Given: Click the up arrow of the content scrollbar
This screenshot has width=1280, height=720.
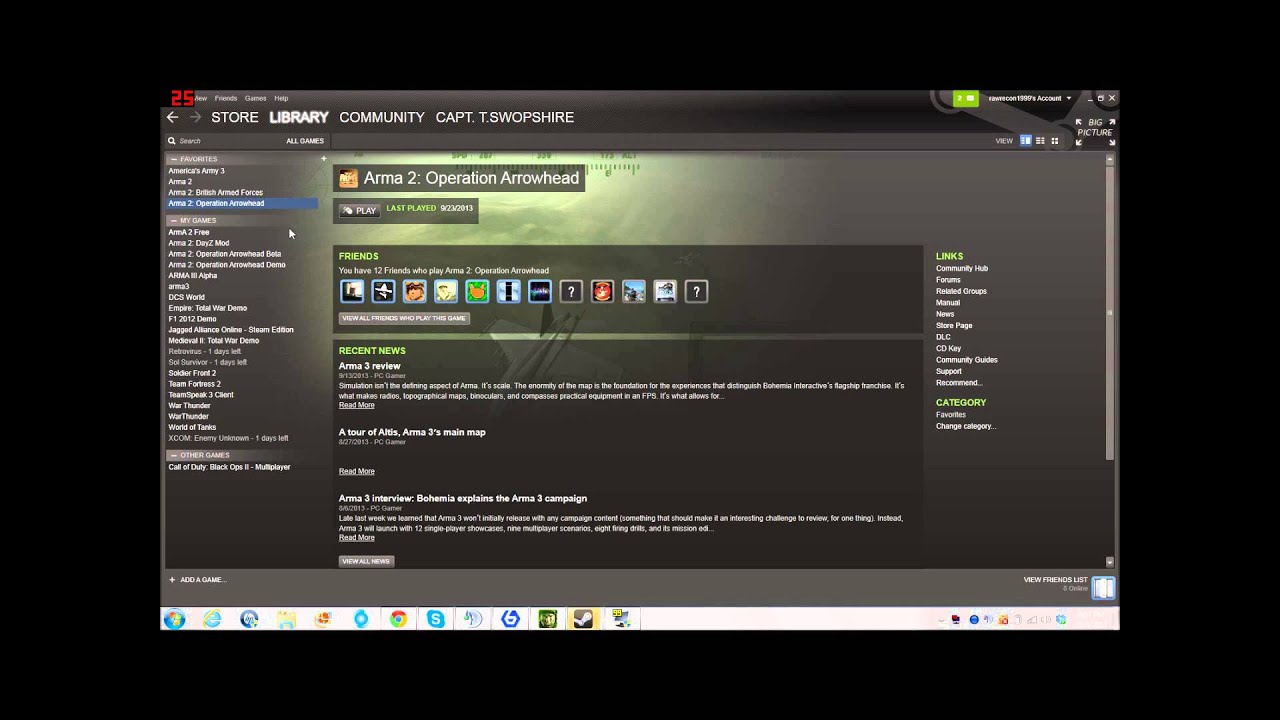Looking at the screenshot, I should point(1110,159).
